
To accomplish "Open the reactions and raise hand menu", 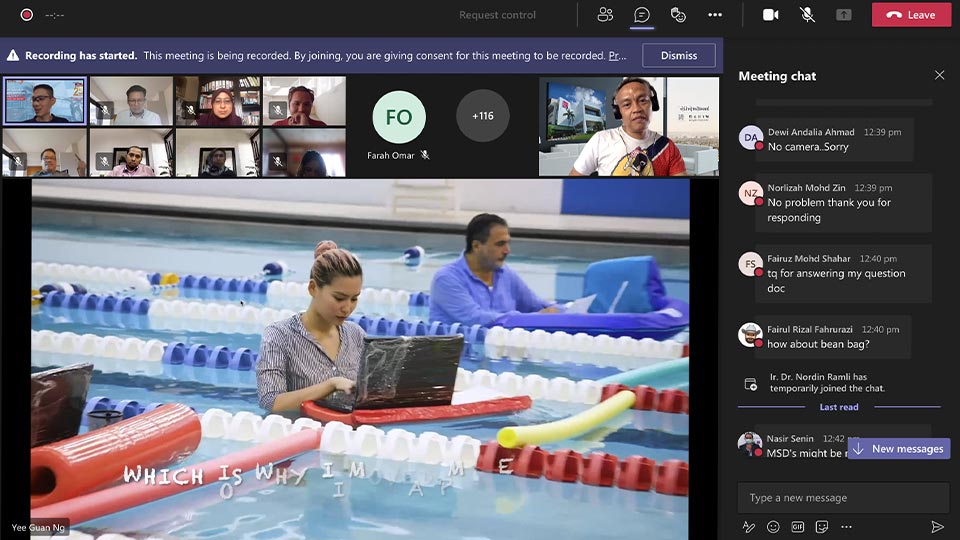I will click(x=678, y=15).
